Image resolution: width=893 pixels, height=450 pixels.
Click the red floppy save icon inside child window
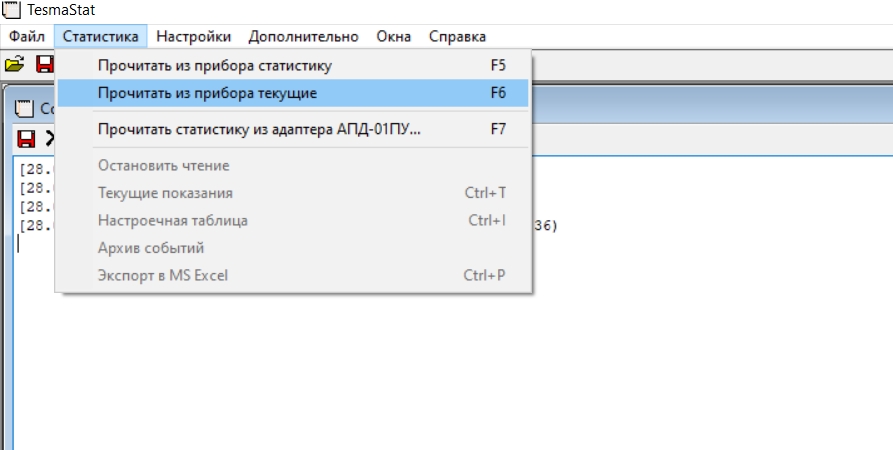[x=26, y=138]
